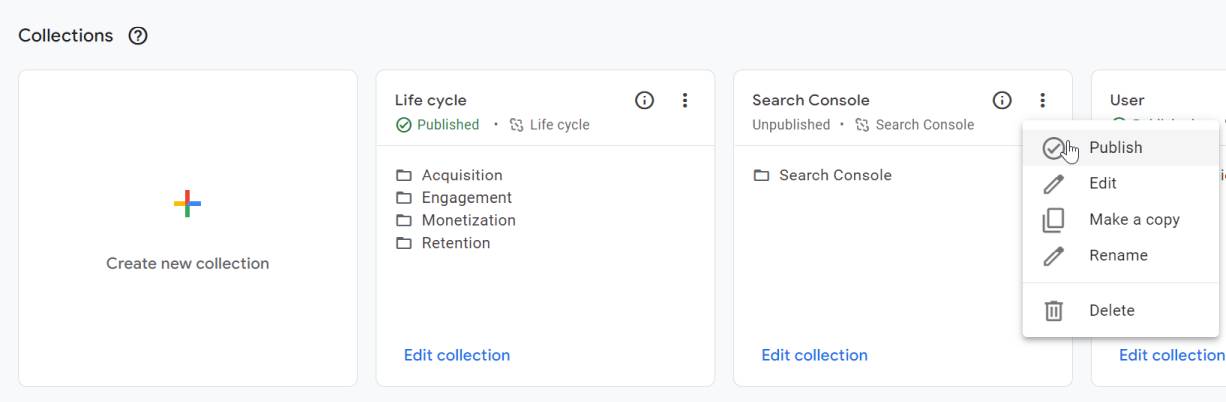Open Edit collection link under User card
This screenshot has height=402, width=1226.
click(1172, 355)
